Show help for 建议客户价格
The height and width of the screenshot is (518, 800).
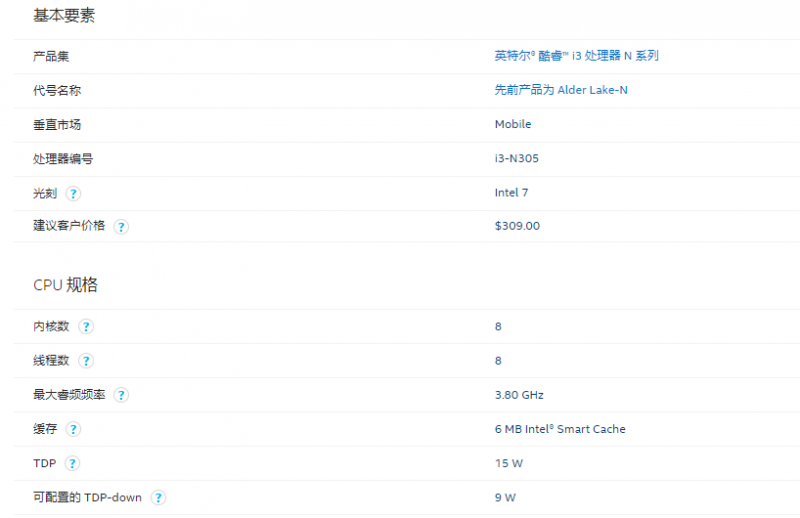click(121, 227)
